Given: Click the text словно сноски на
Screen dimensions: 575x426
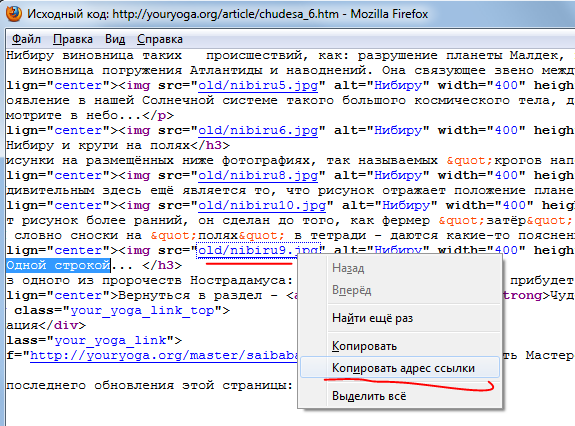Looking at the screenshot, I should coord(78,235).
